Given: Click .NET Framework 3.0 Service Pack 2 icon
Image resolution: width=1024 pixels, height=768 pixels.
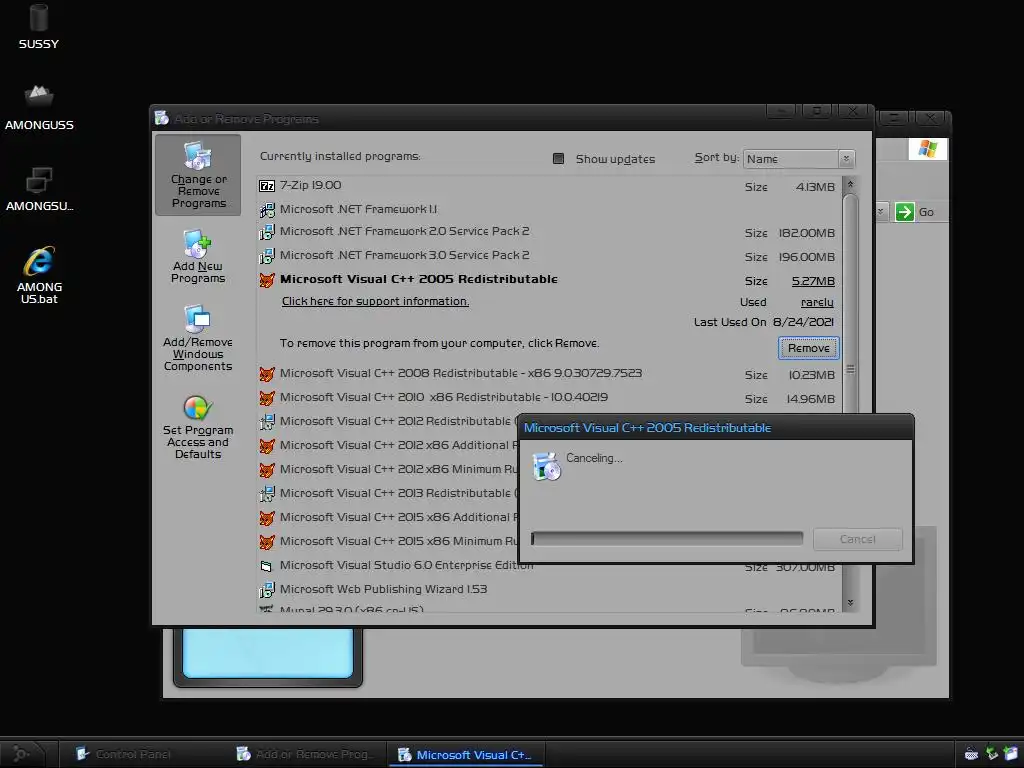Looking at the screenshot, I should (266, 256).
